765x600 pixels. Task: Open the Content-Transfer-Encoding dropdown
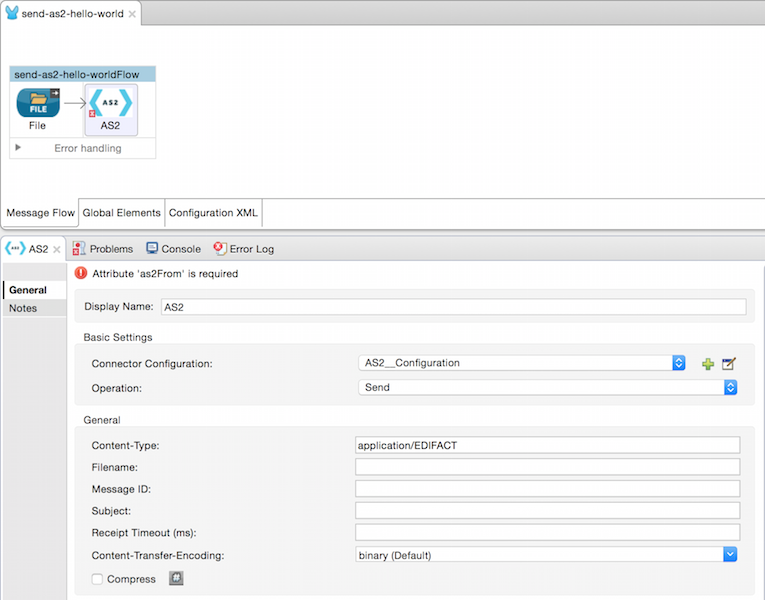[730, 555]
